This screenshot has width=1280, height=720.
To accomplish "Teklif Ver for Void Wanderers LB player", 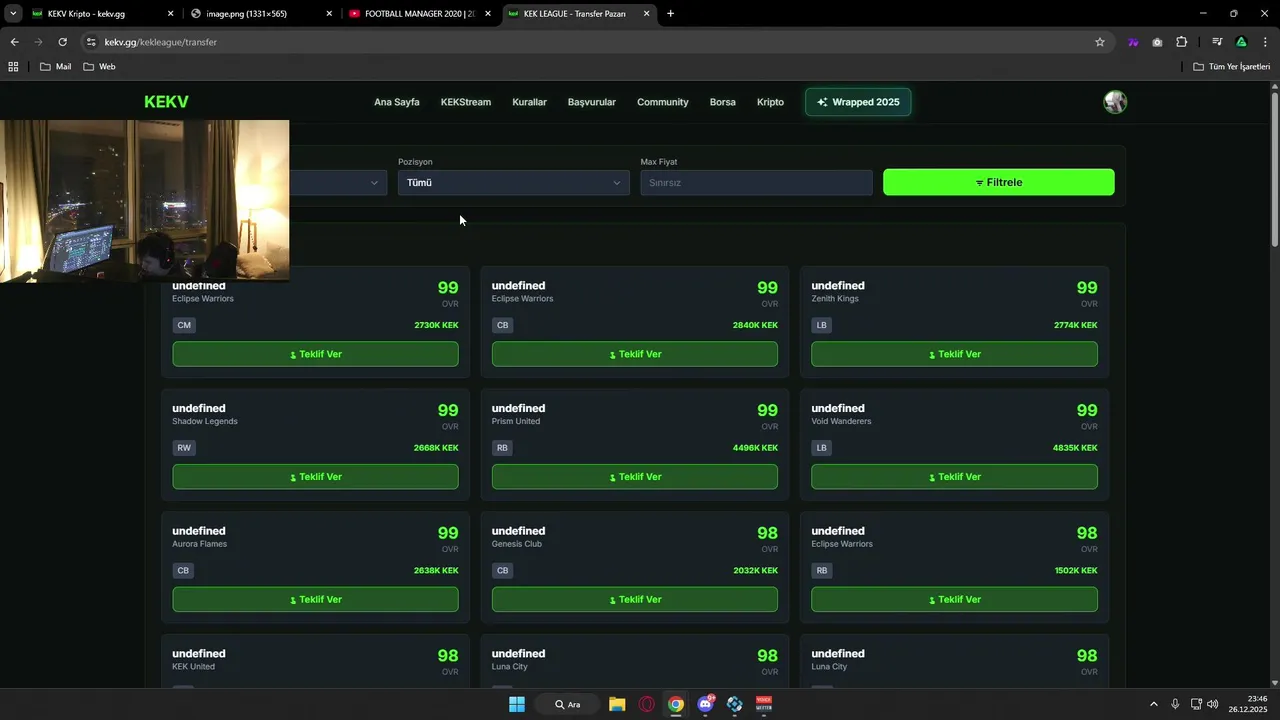I will tap(954, 477).
